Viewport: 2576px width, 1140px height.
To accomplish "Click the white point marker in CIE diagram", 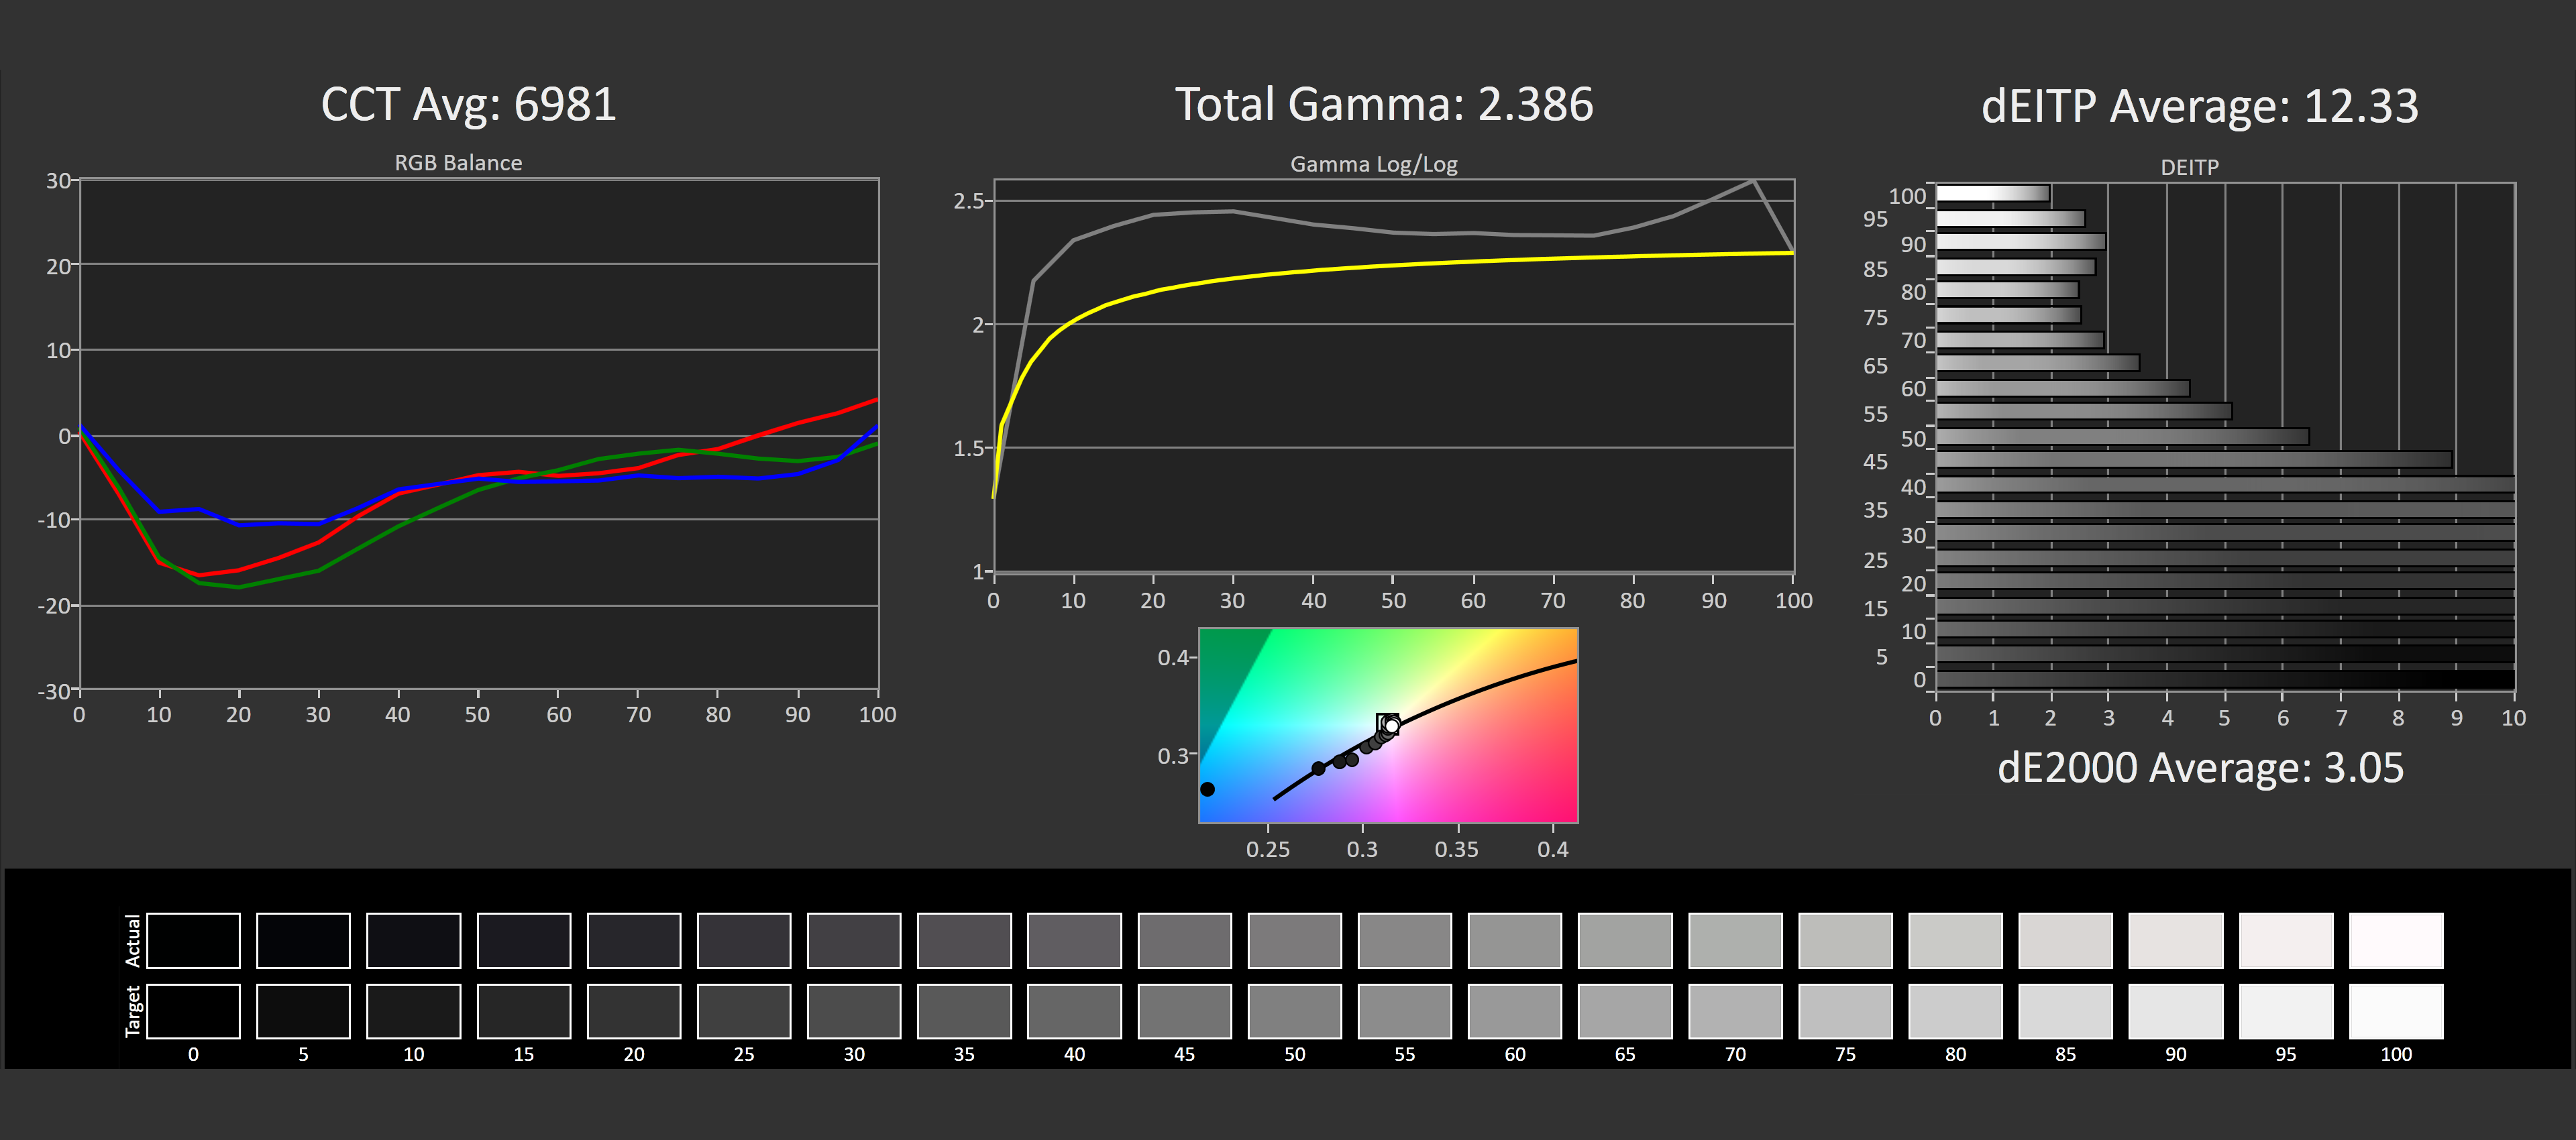I will click(x=1391, y=725).
